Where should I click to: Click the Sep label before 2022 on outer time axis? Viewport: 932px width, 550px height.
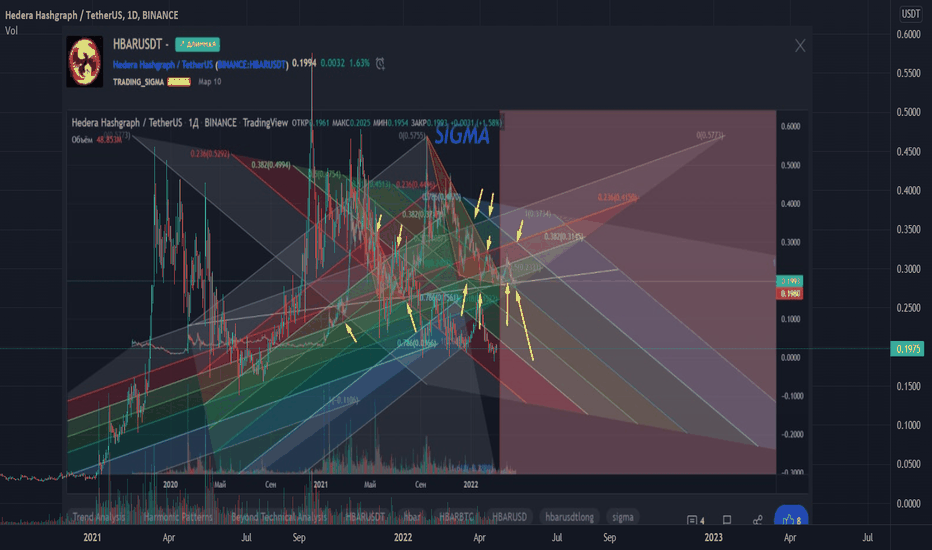point(299,537)
